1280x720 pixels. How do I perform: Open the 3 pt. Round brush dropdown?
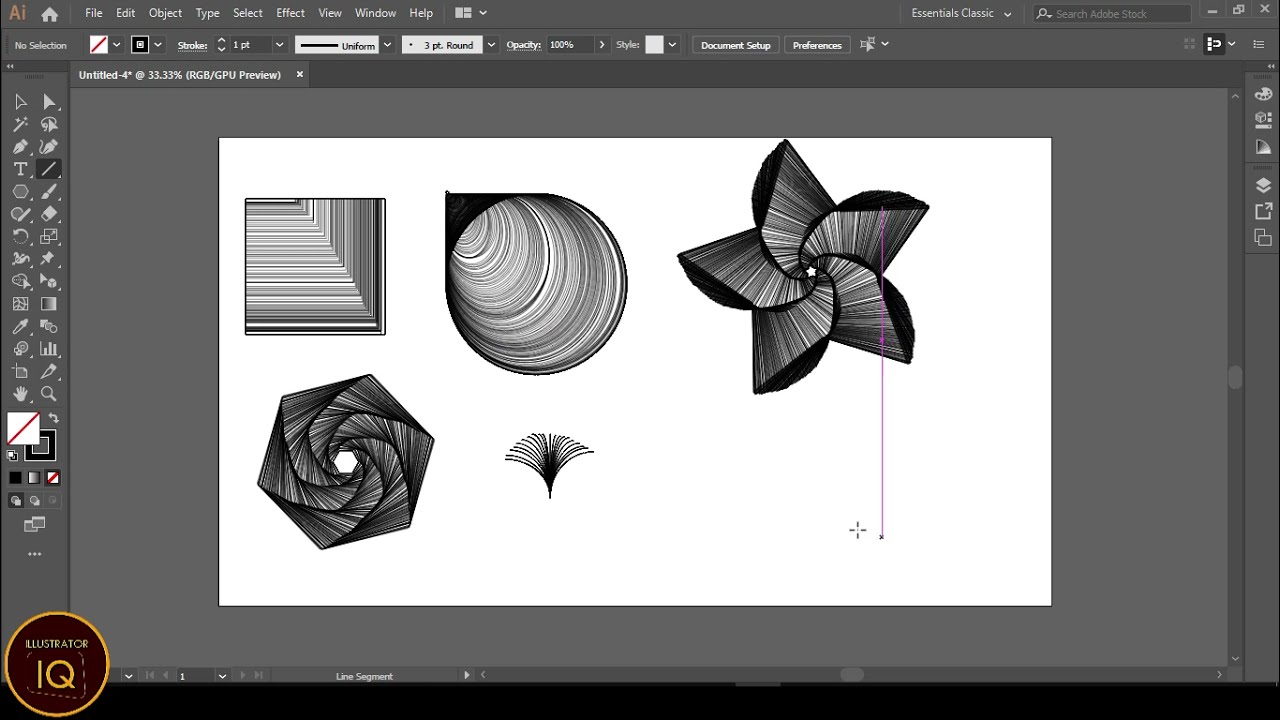[491, 45]
